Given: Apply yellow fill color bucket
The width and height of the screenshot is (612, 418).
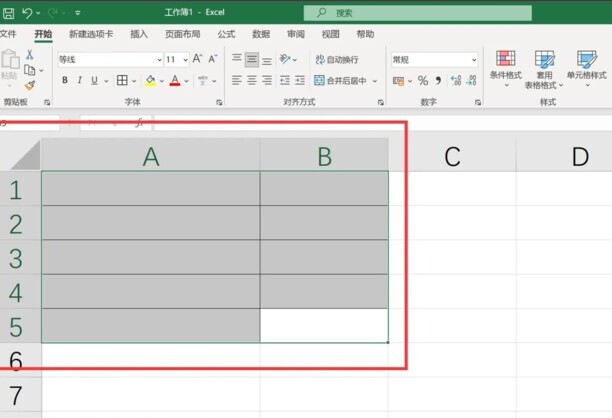Looking at the screenshot, I should [150, 80].
